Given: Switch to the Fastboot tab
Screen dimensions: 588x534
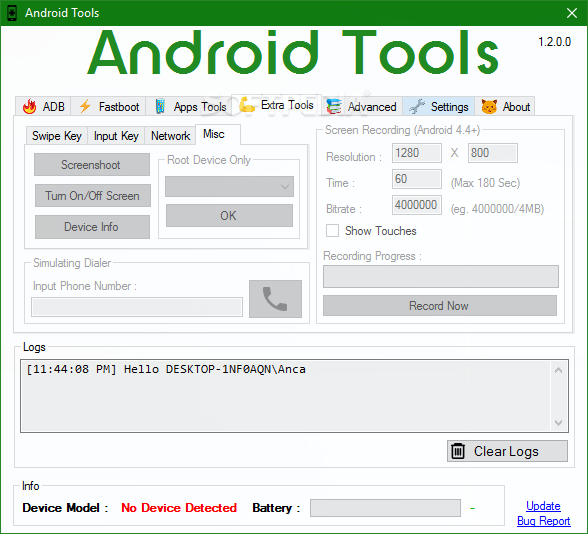Looking at the screenshot, I should click(108, 106).
